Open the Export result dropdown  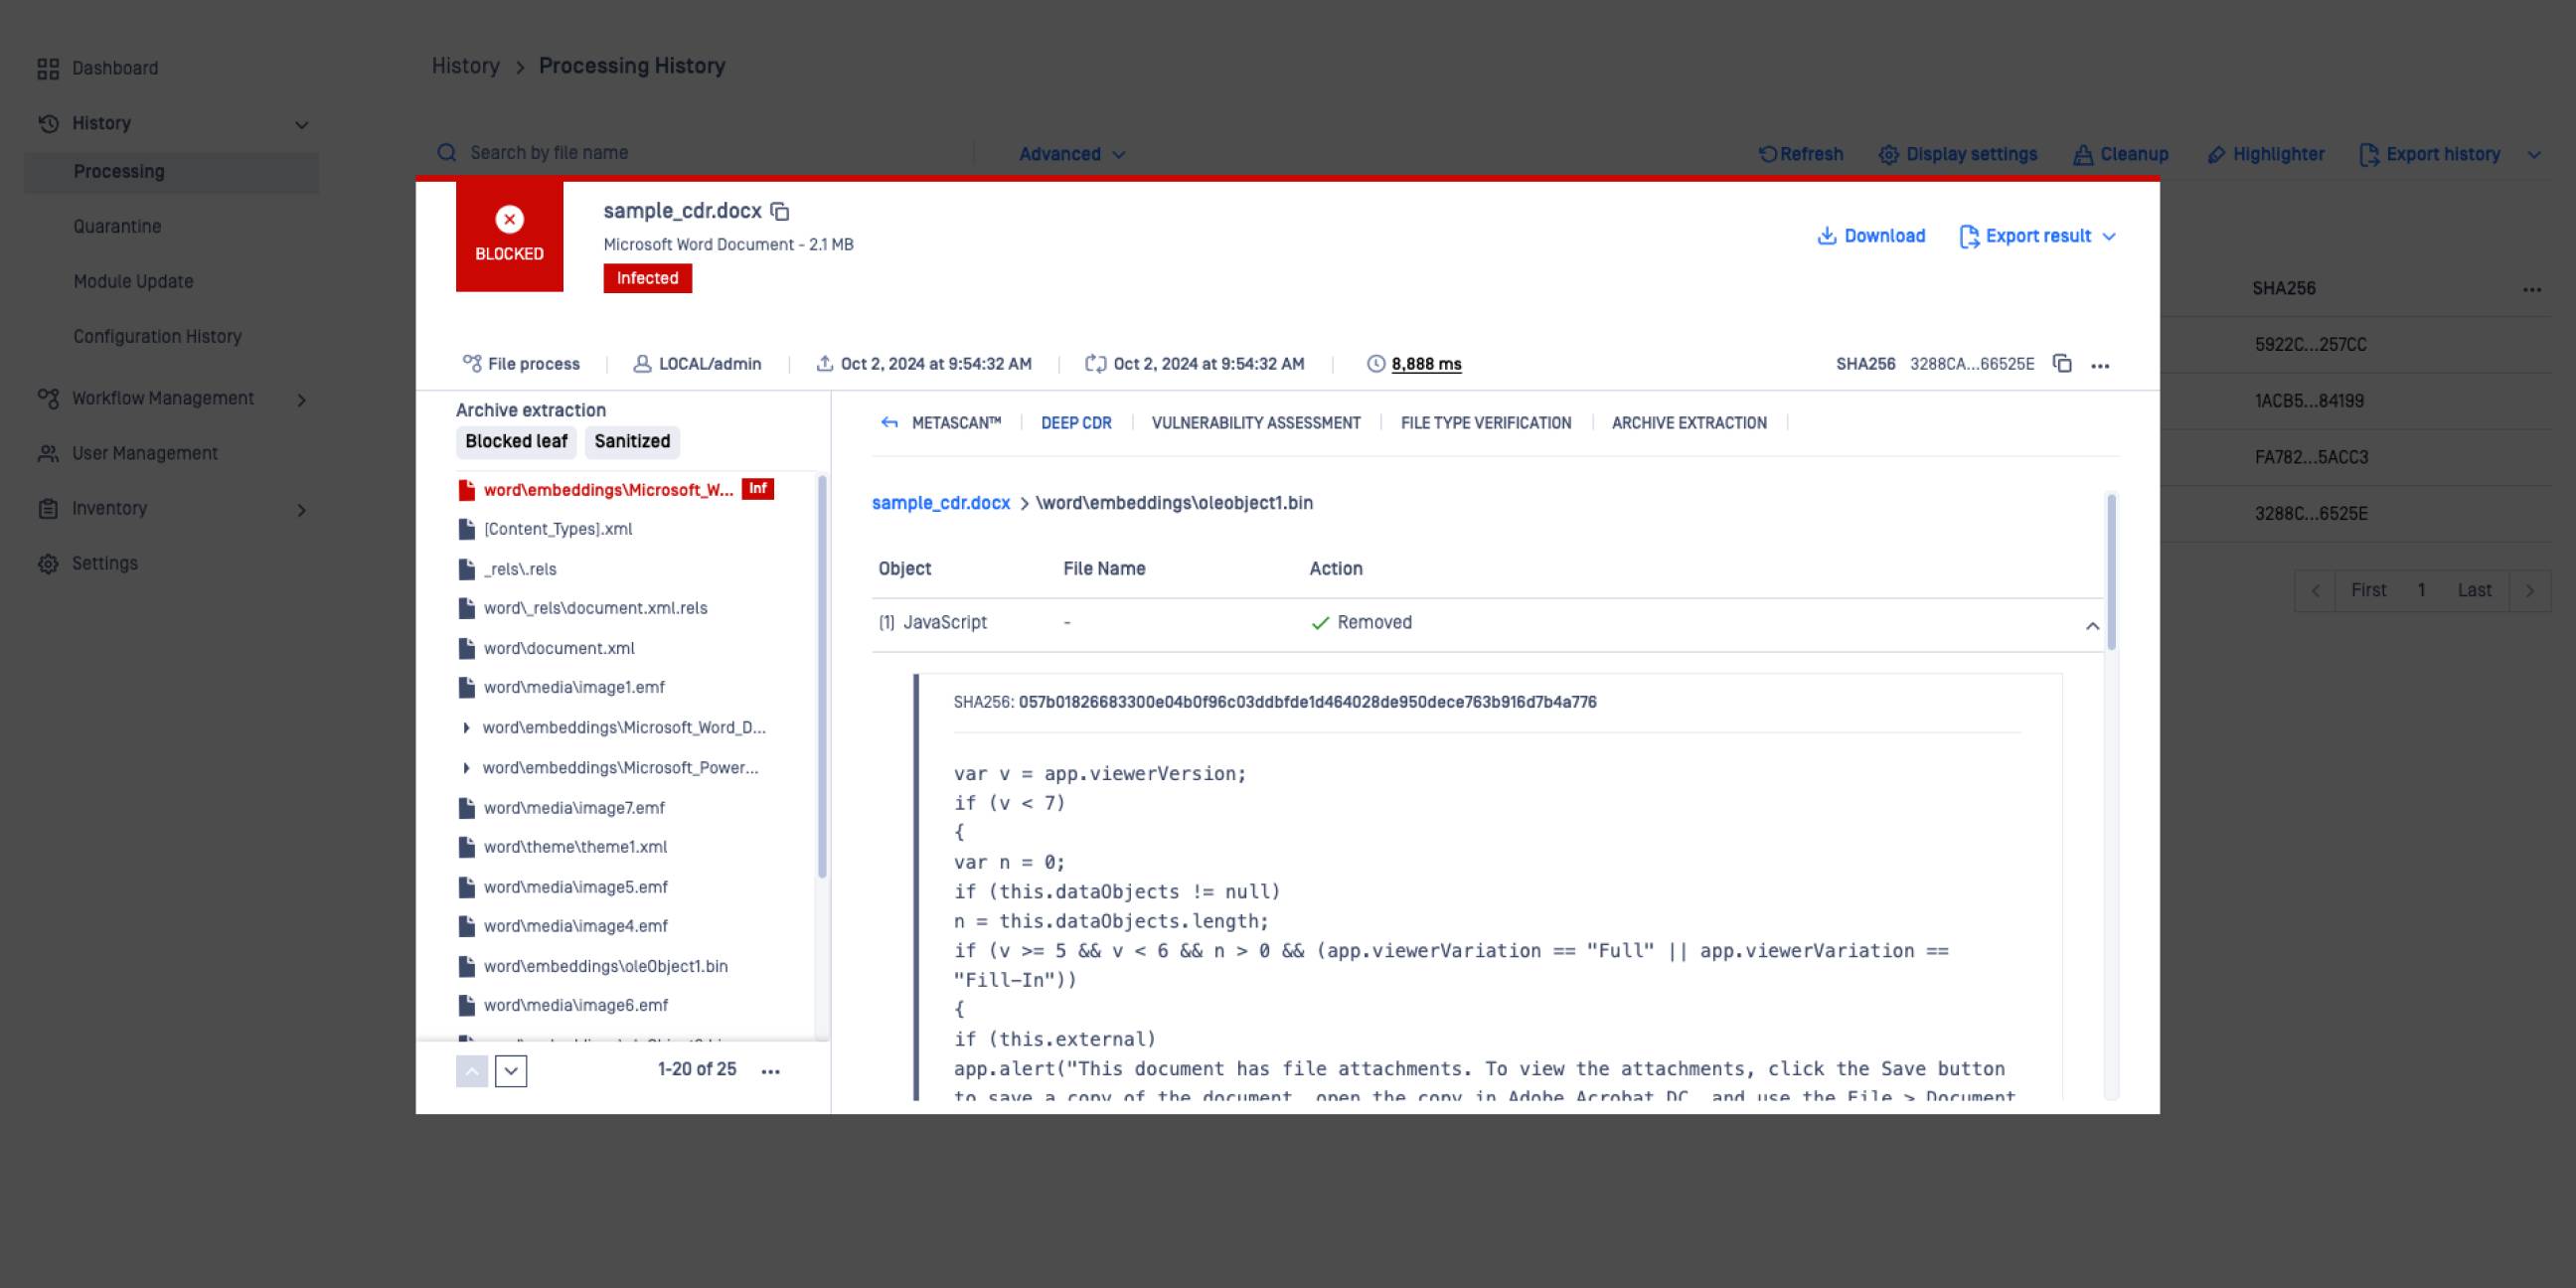pyautogui.click(x=2038, y=236)
